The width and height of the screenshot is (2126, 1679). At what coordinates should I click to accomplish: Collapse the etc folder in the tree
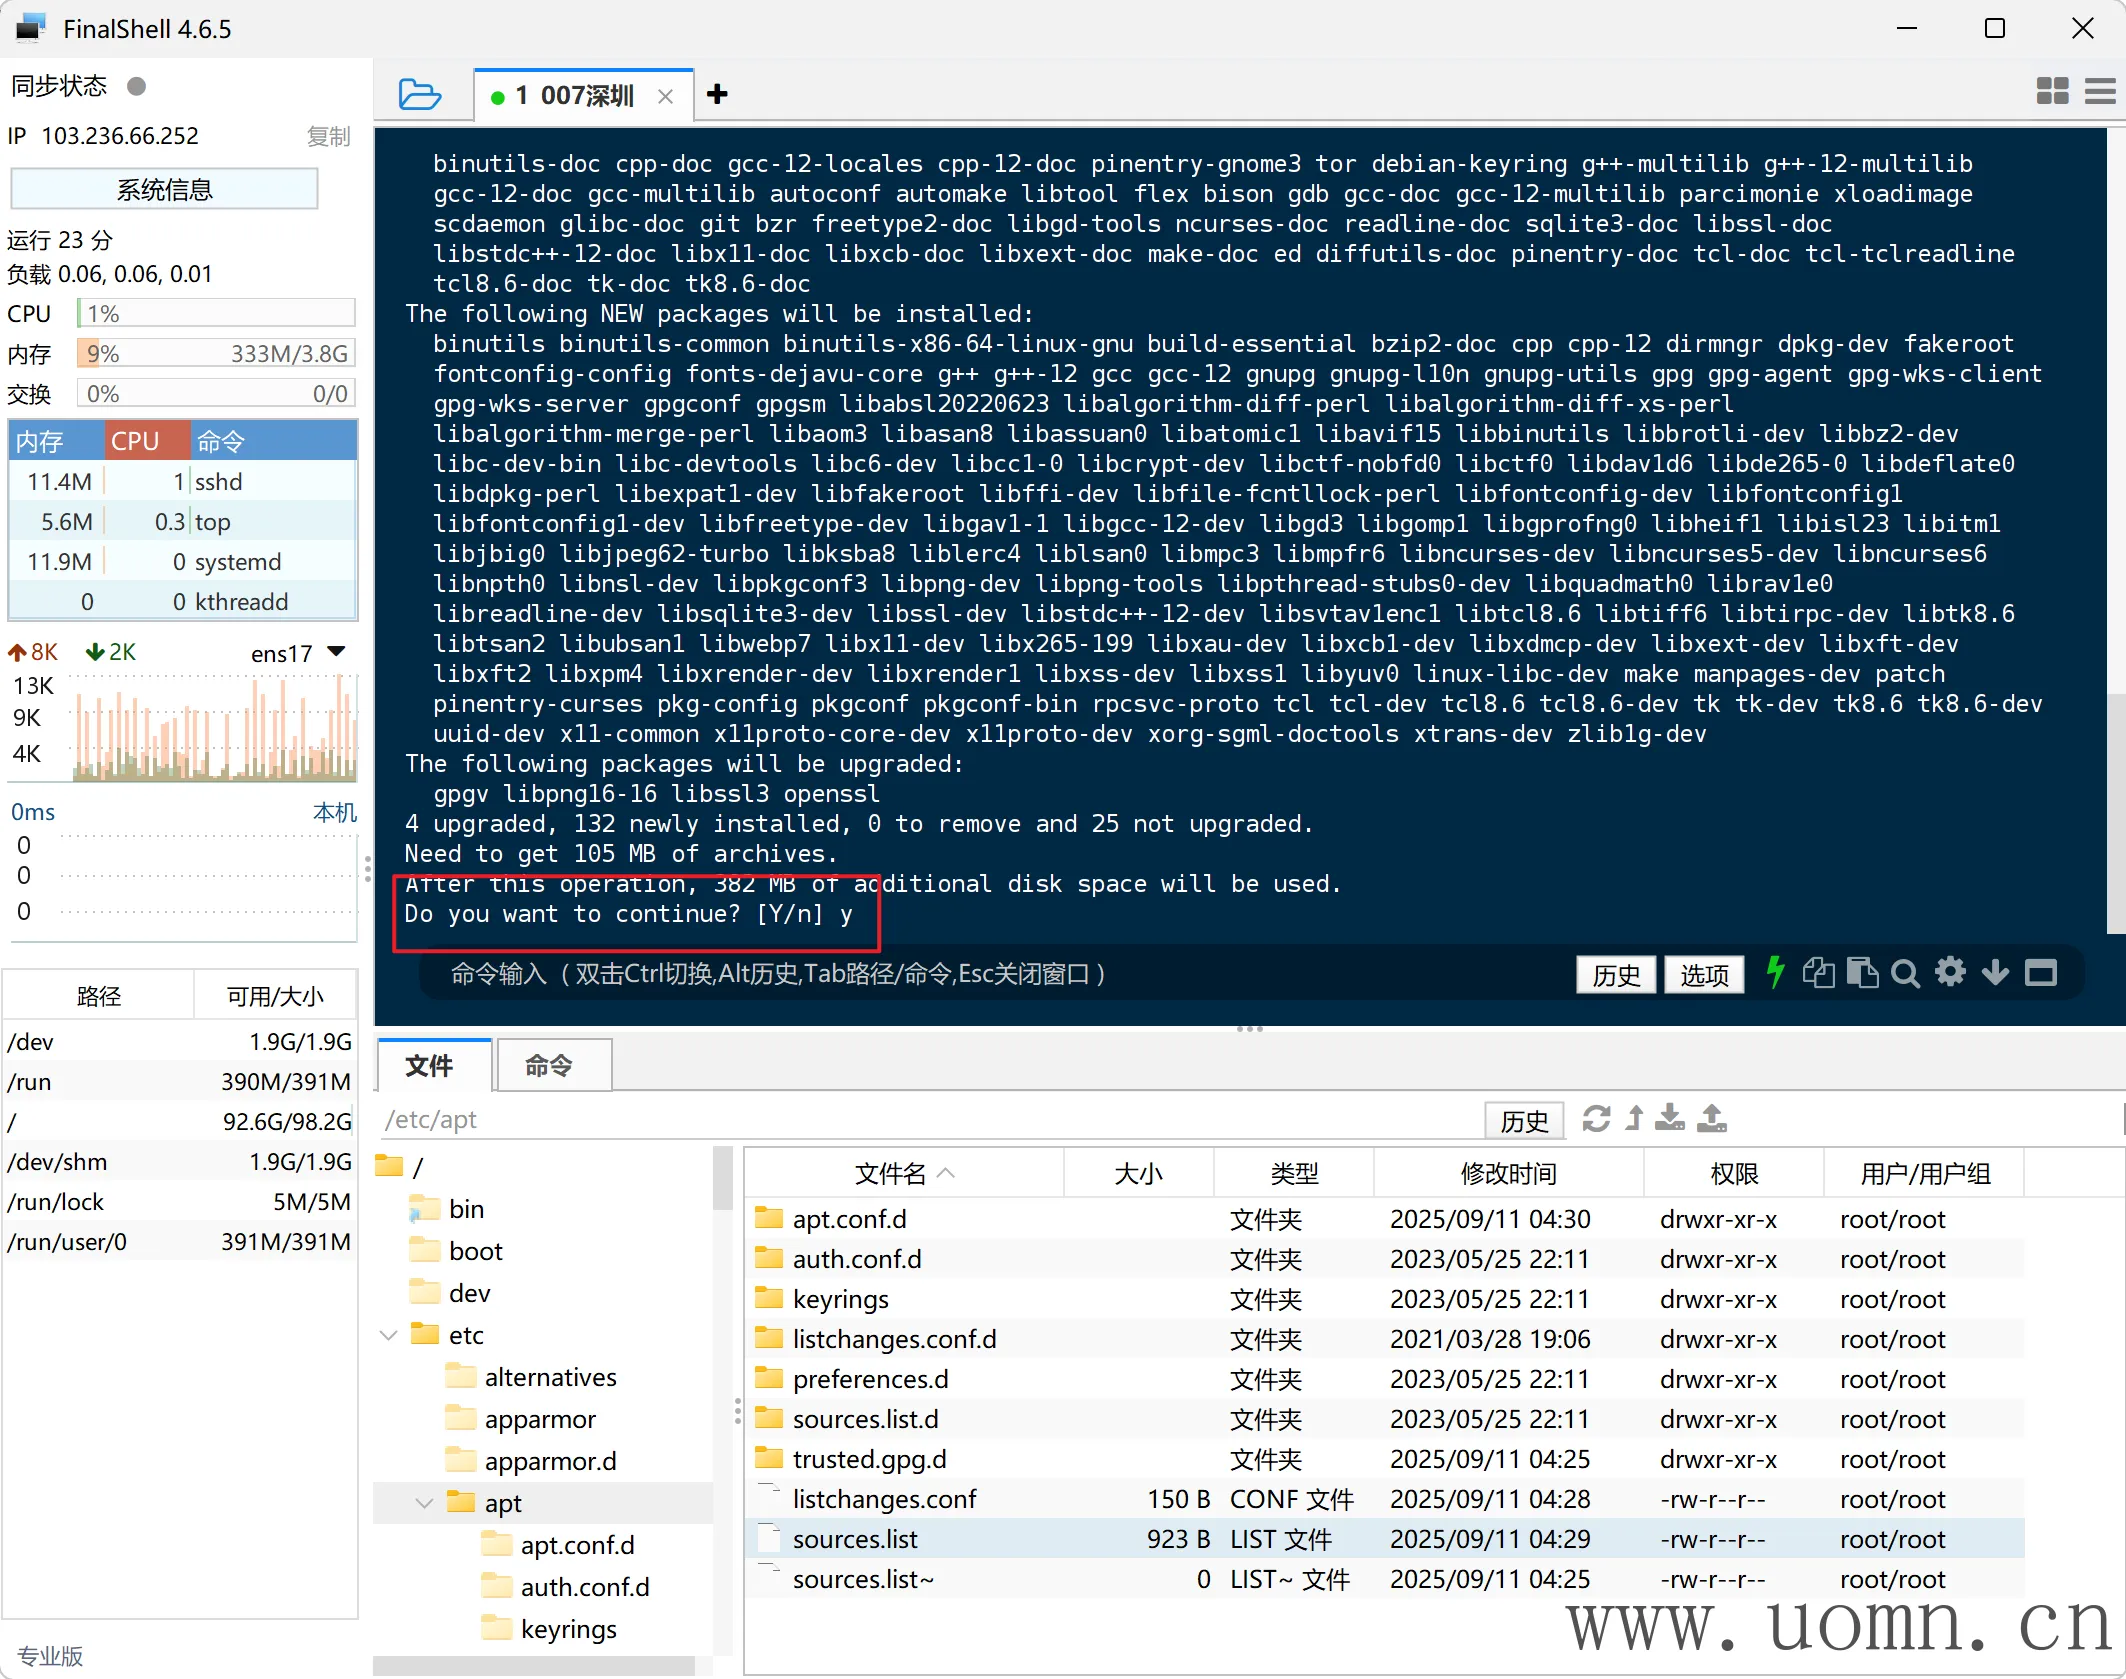point(389,1335)
